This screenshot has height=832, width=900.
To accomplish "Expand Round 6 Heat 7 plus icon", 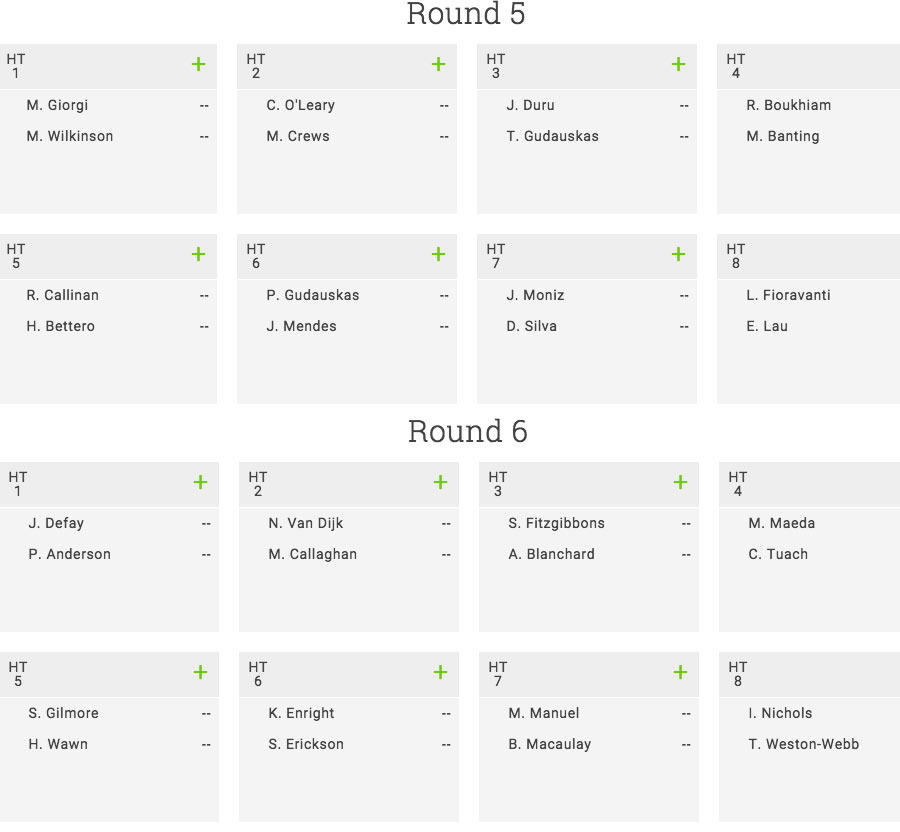I will coord(680,672).
